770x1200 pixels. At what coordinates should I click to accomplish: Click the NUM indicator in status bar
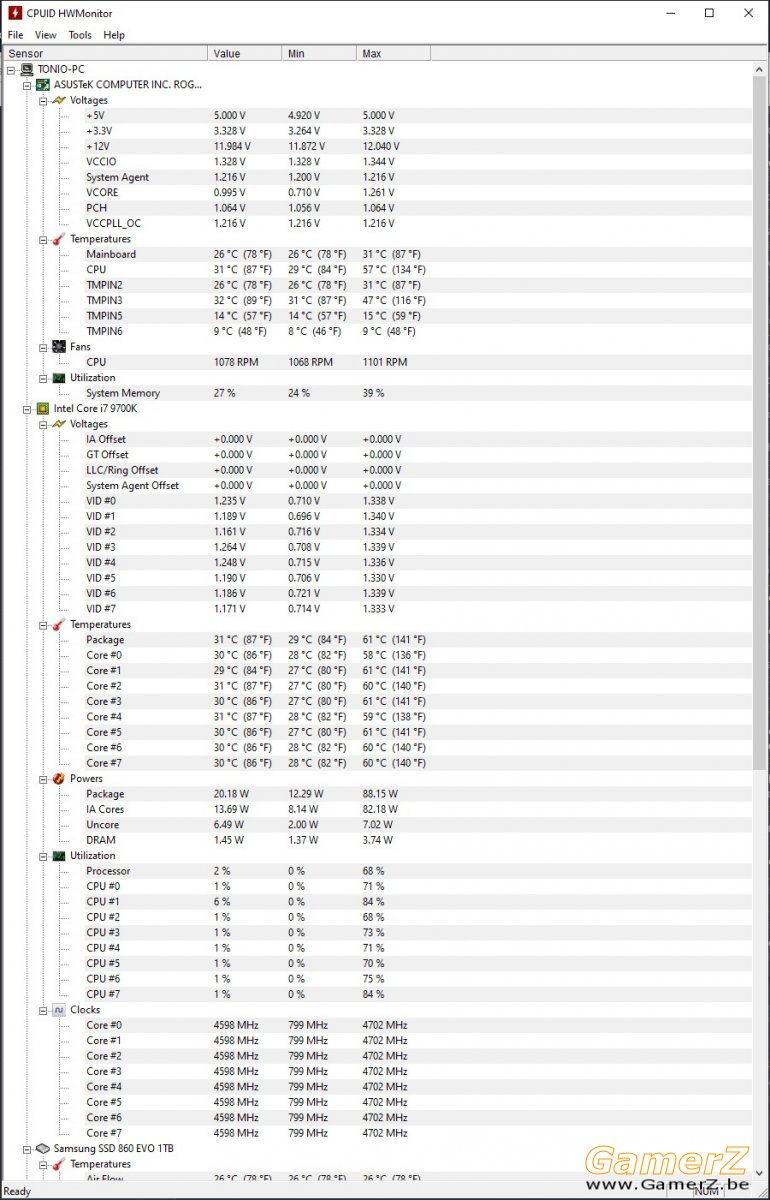click(708, 1191)
